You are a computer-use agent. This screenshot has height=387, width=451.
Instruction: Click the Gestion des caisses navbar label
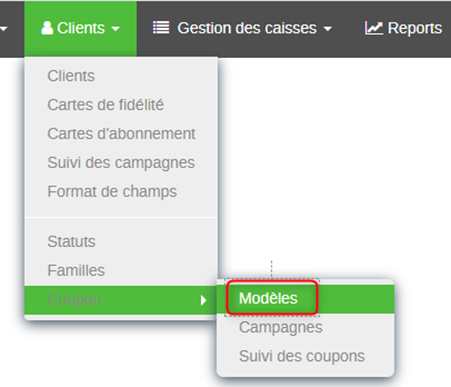click(247, 28)
